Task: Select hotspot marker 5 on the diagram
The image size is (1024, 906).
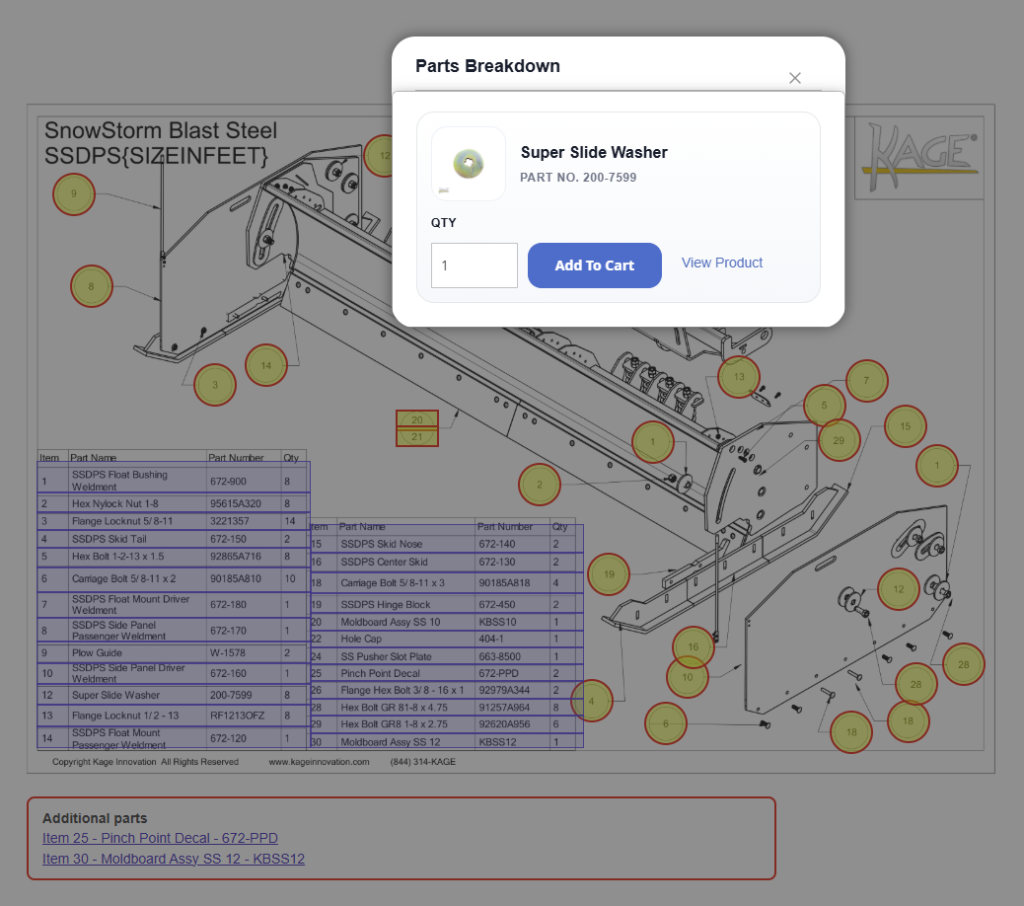Action: [824, 406]
